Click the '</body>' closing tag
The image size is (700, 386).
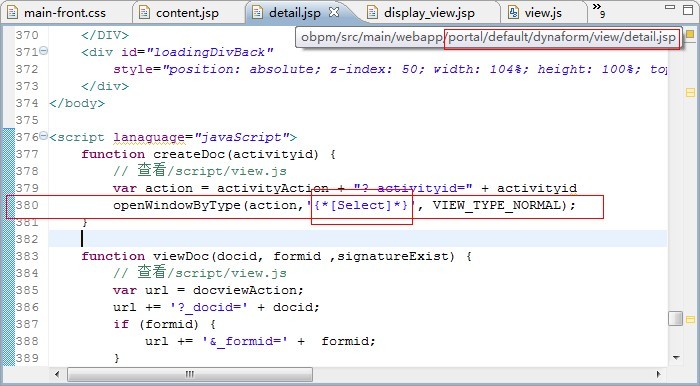[x=77, y=104]
